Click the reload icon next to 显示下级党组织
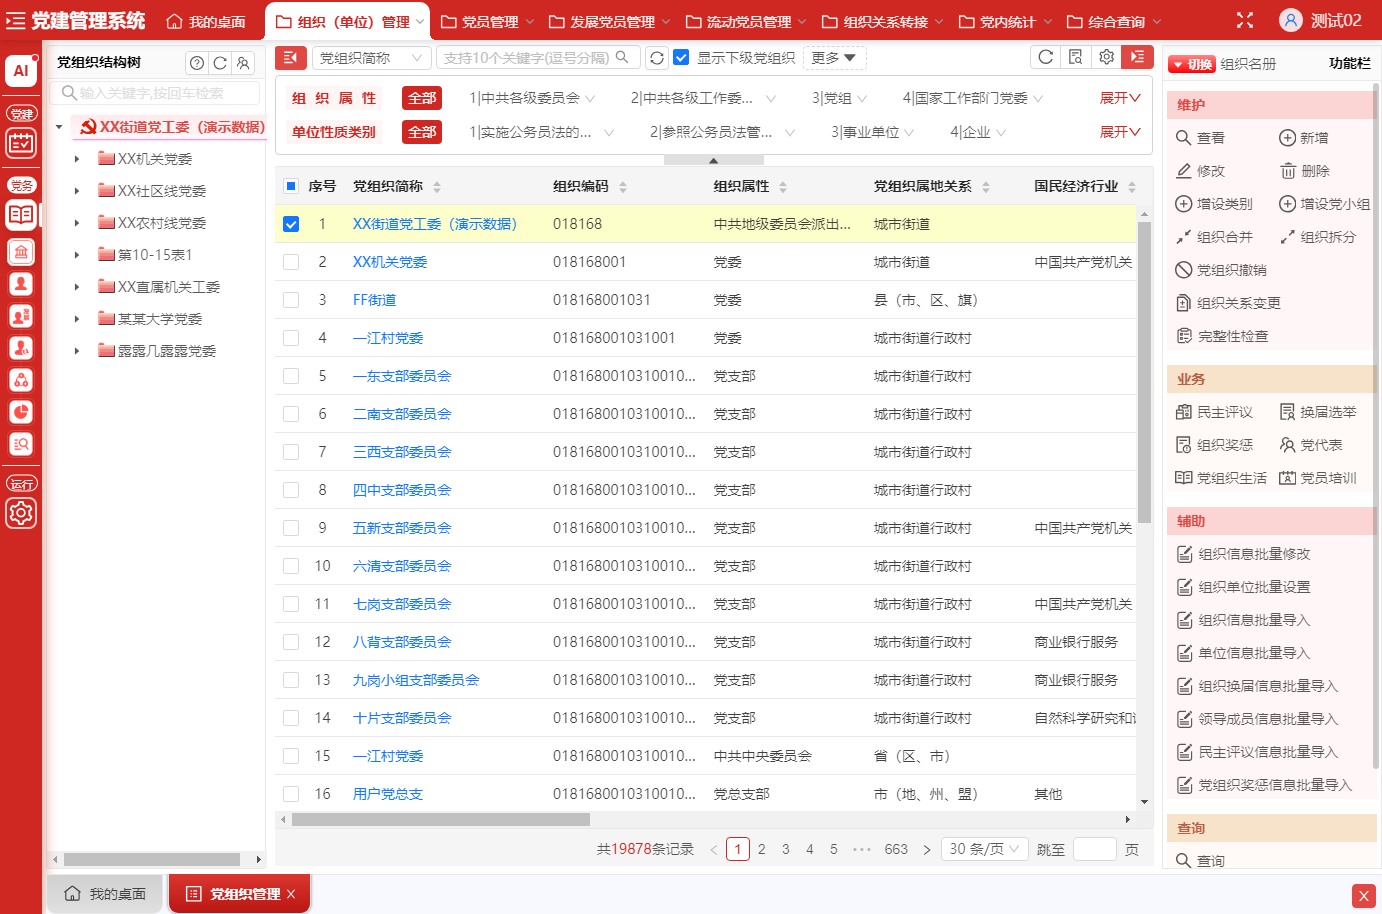The image size is (1382, 914). click(657, 58)
